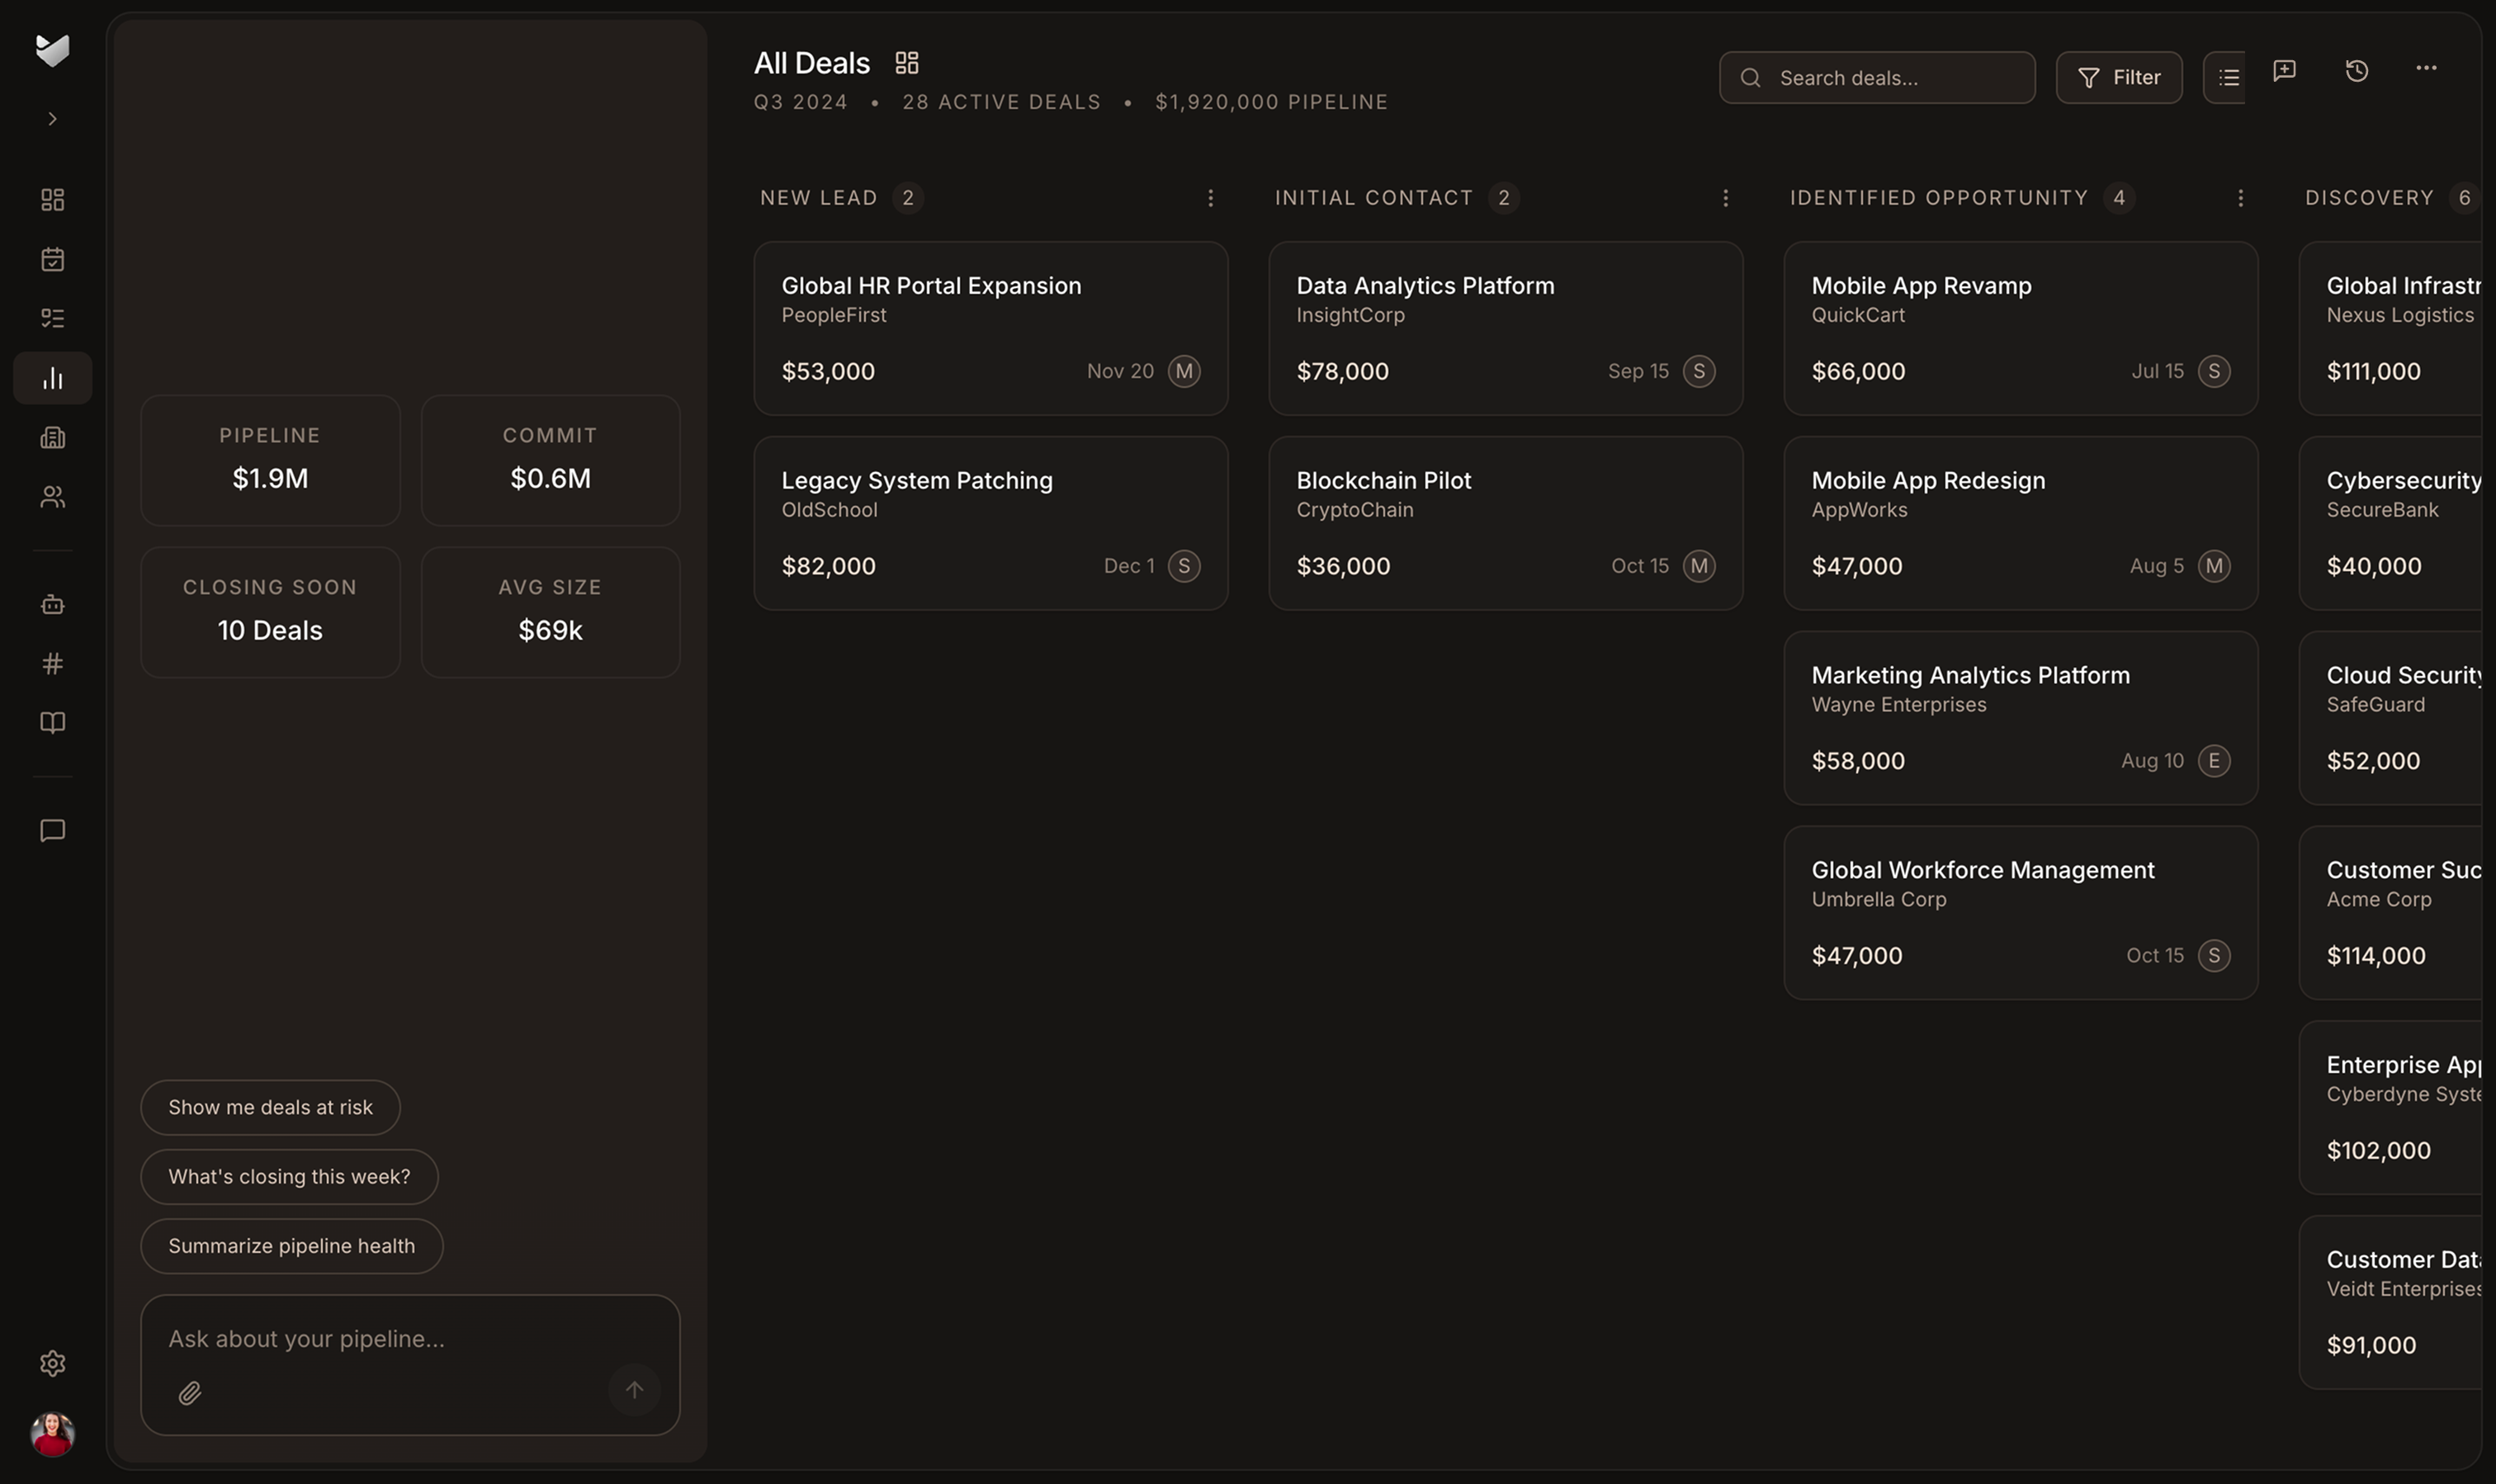The height and width of the screenshot is (1484, 2496).
Task: Click the app logo at top of sidebar
Action: pyautogui.click(x=52, y=50)
